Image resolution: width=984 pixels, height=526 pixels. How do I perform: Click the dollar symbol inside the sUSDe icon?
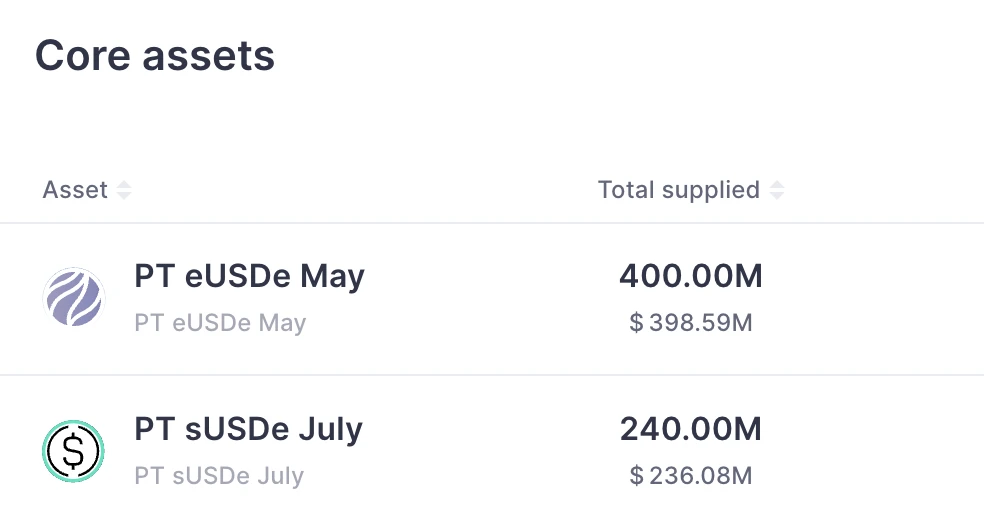click(x=74, y=452)
